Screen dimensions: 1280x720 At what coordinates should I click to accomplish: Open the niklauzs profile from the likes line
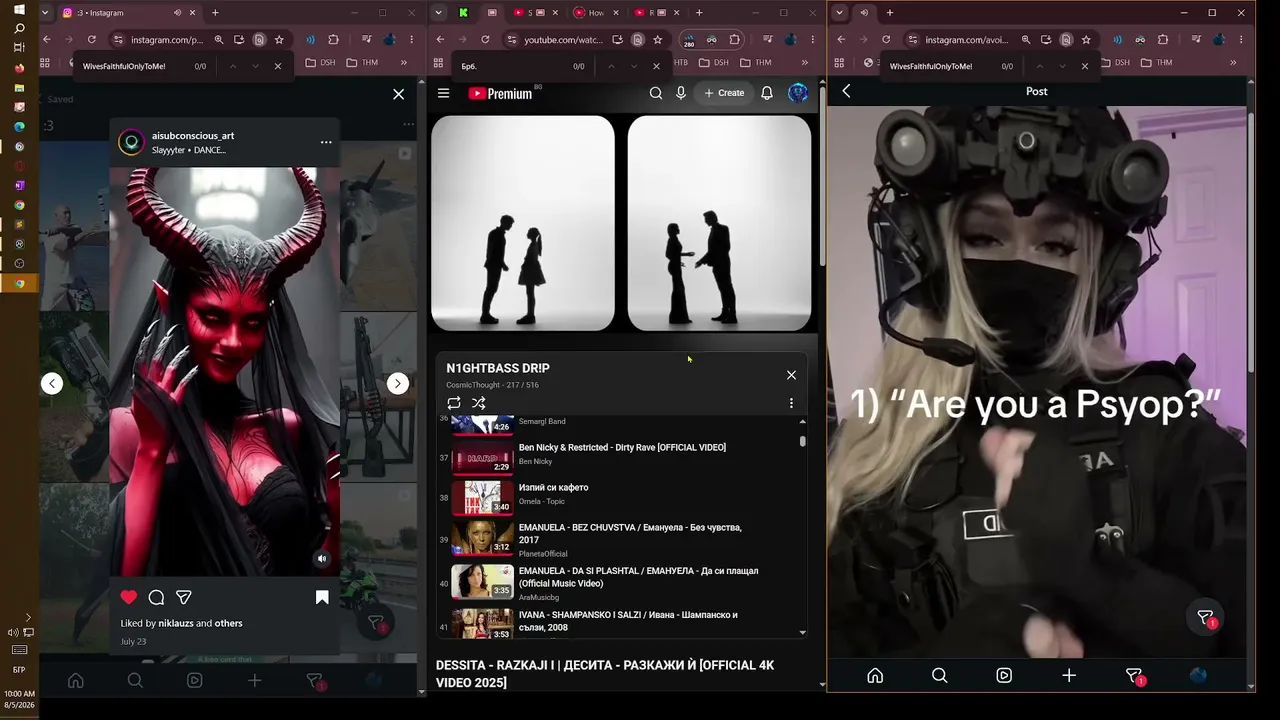click(x=176, y=623)
